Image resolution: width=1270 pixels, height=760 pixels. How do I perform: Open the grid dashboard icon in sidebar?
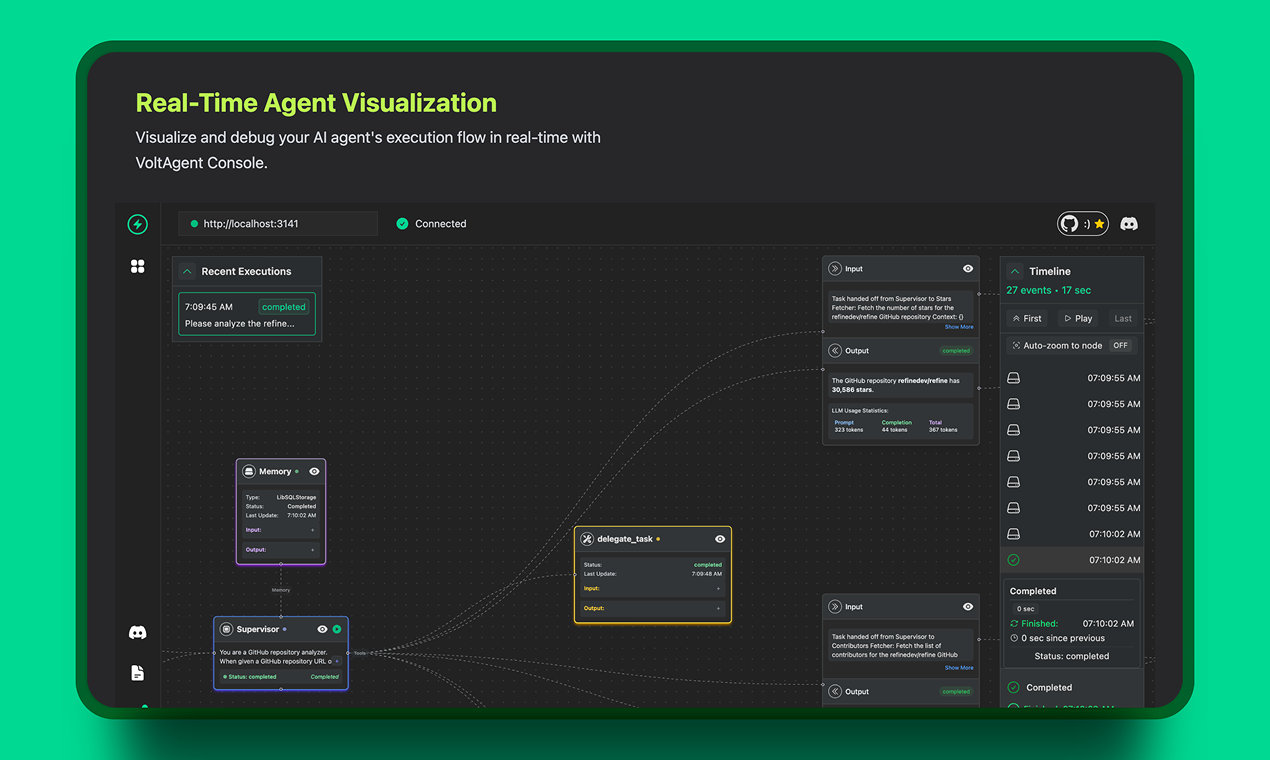point(138,266)
